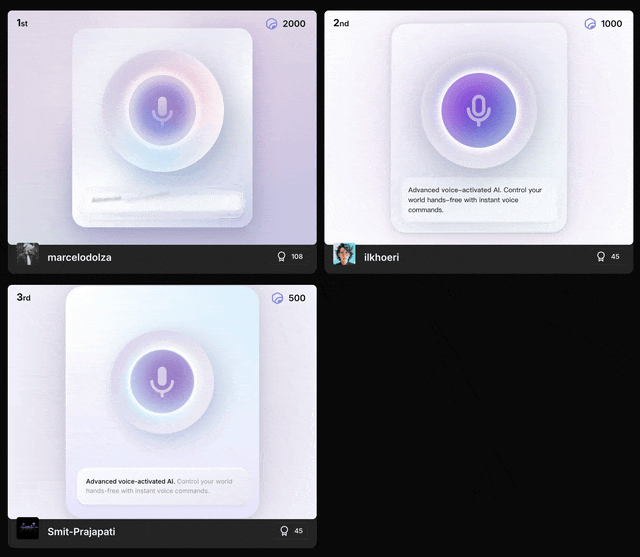Click the microphone icon in the 3rd place card

click(x=162, y=381)
